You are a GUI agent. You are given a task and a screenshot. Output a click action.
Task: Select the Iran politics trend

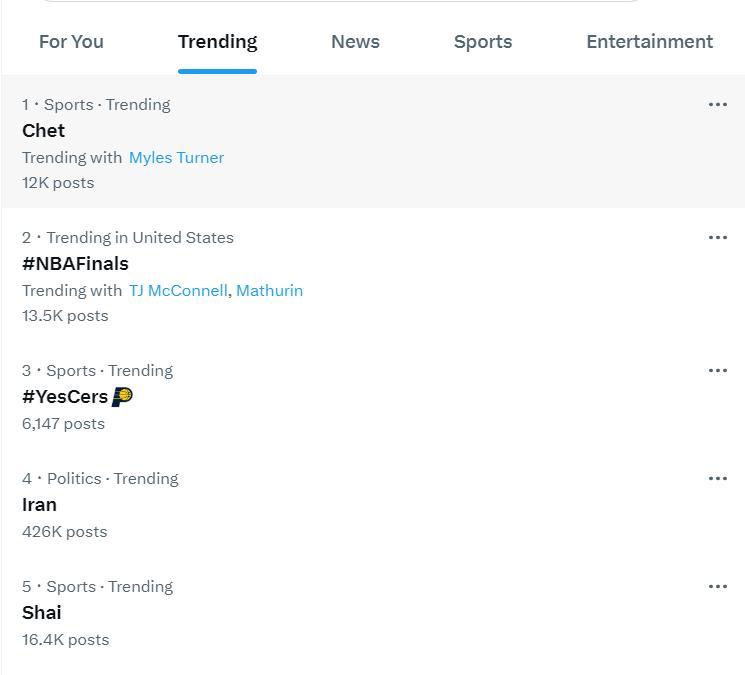39,505
